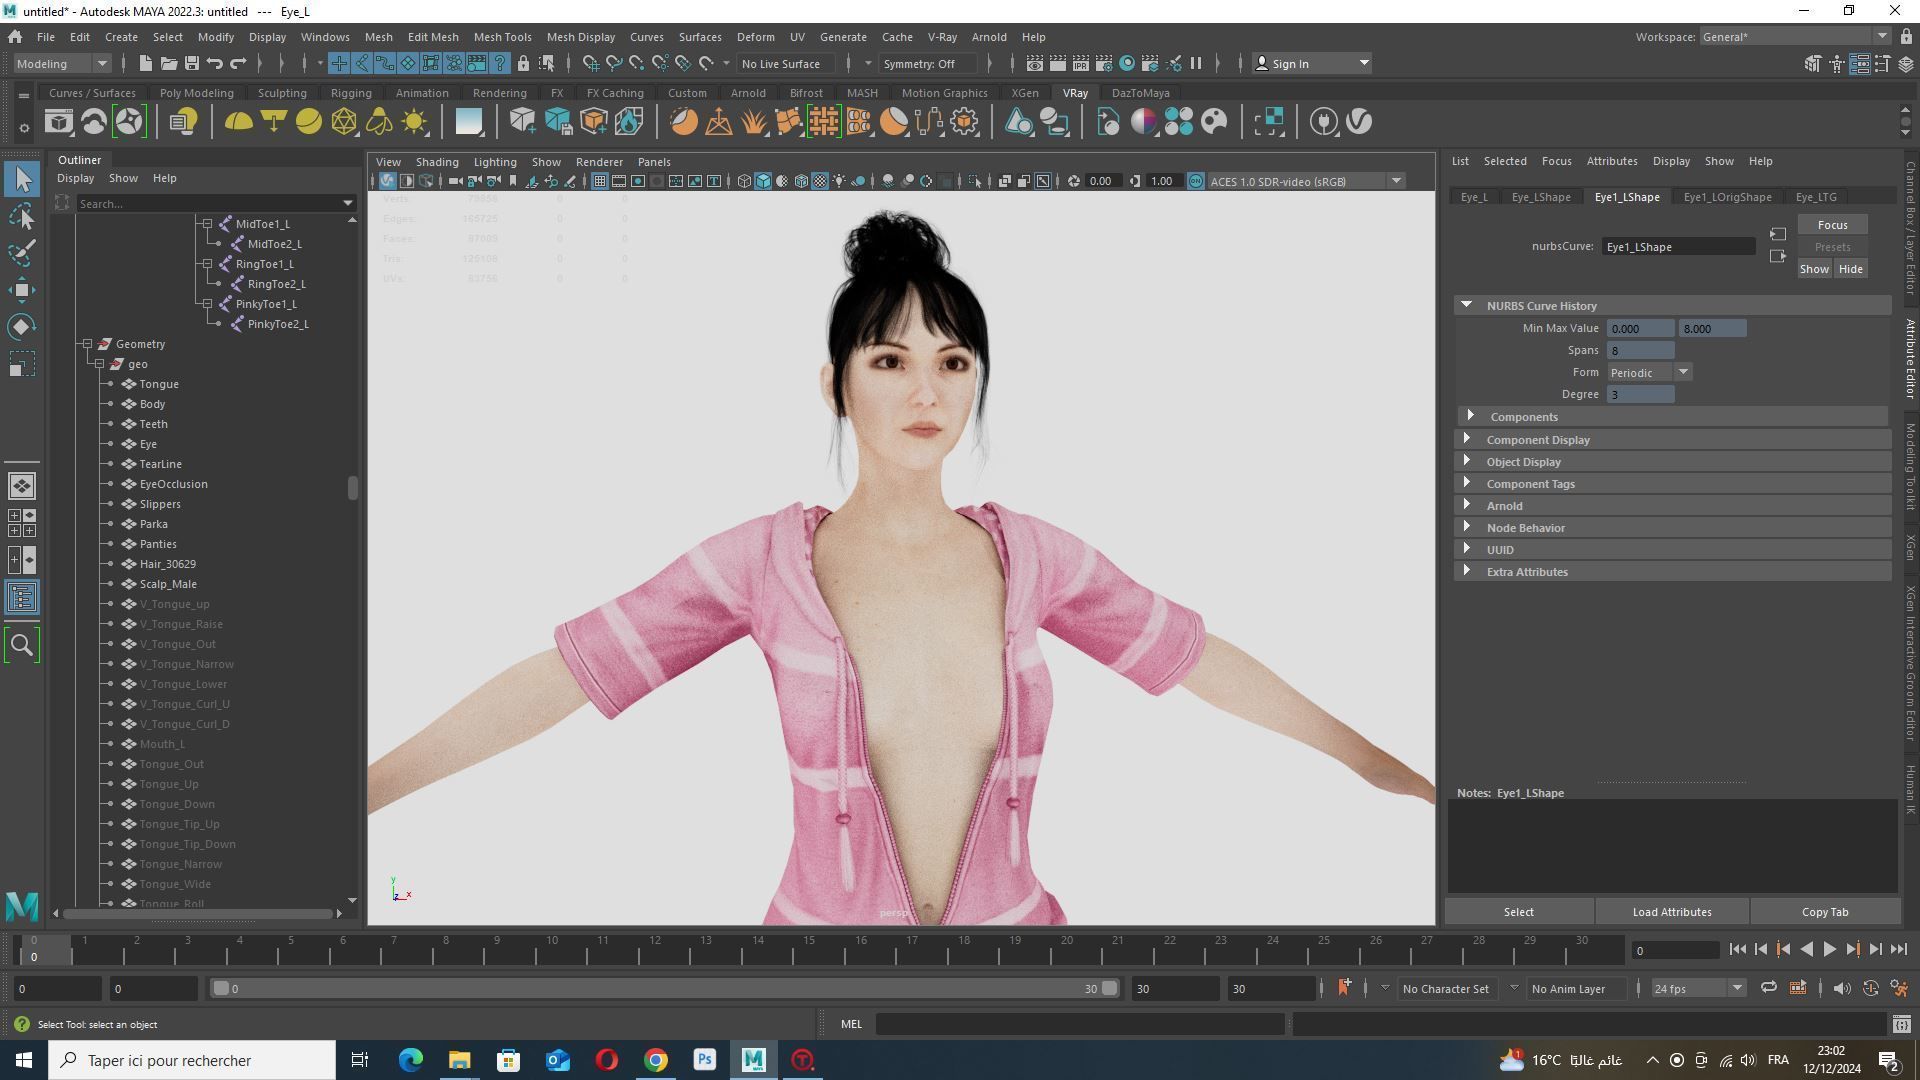
Task: Collapse NURBS Curve History section
Action: [x=1466, y=305]
